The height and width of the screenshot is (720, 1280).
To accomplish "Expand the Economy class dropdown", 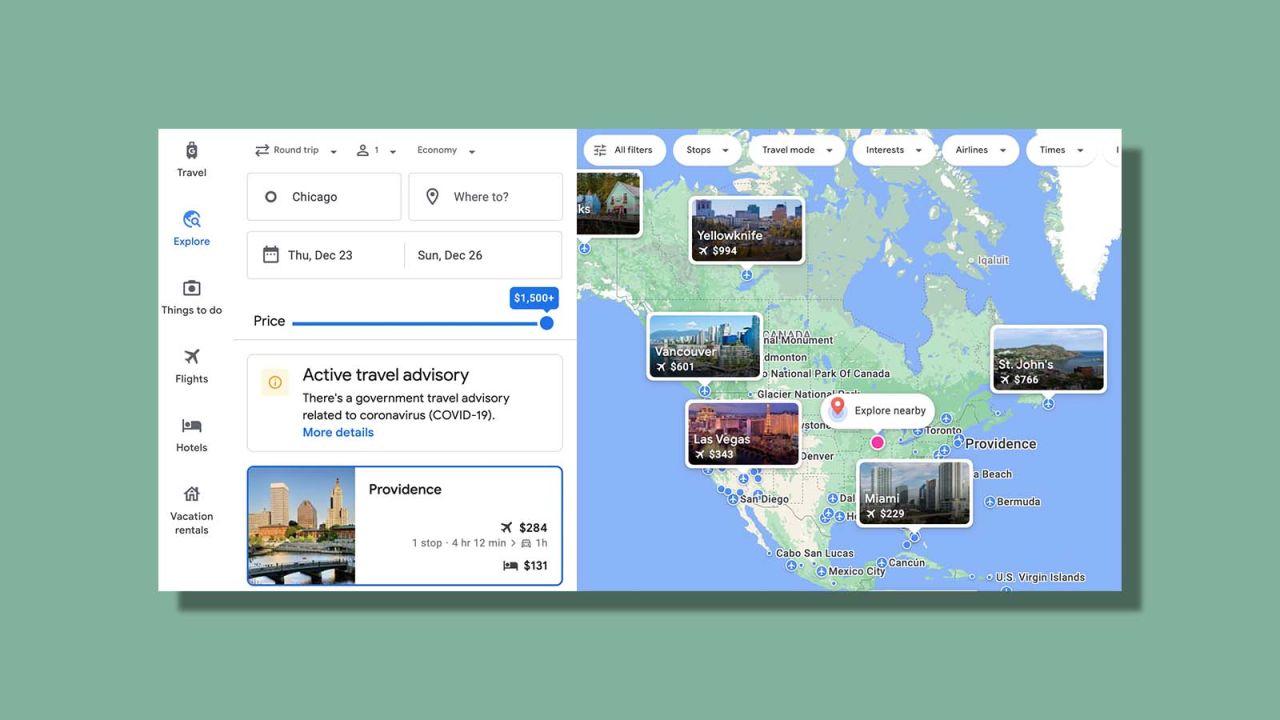I will [446, 150].
